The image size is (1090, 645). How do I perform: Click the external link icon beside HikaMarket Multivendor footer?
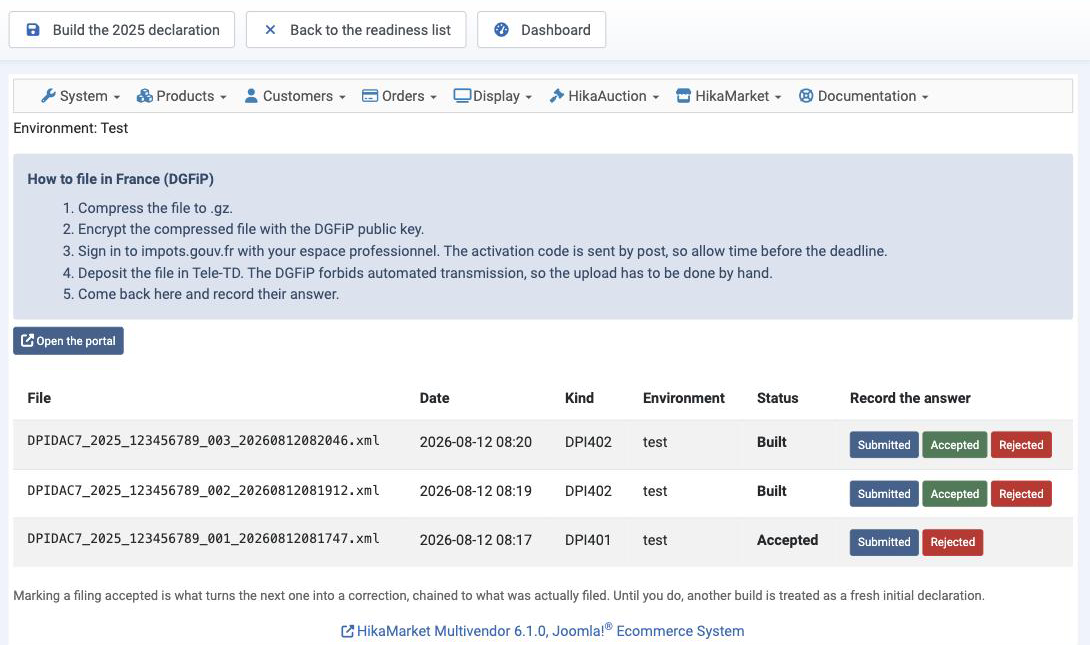pyautogui.click(x=347, y=631)
